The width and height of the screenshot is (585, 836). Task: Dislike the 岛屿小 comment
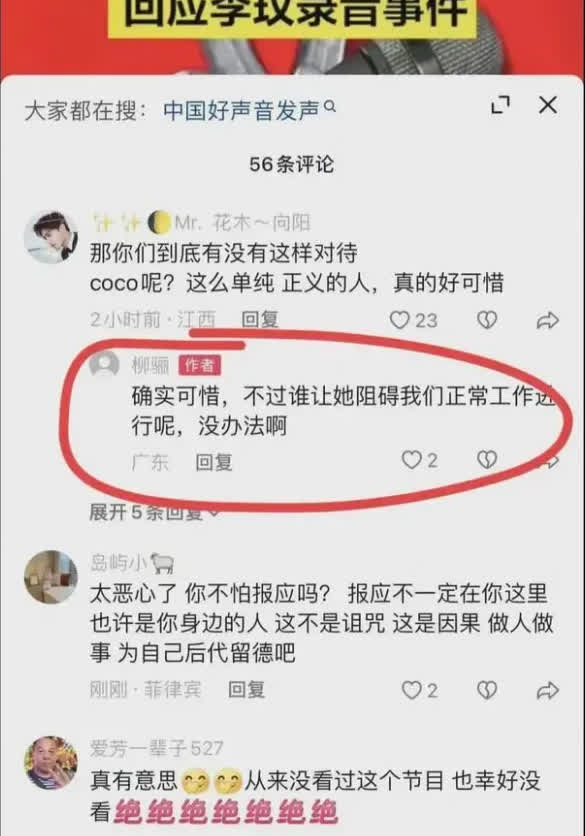[486, 690]
